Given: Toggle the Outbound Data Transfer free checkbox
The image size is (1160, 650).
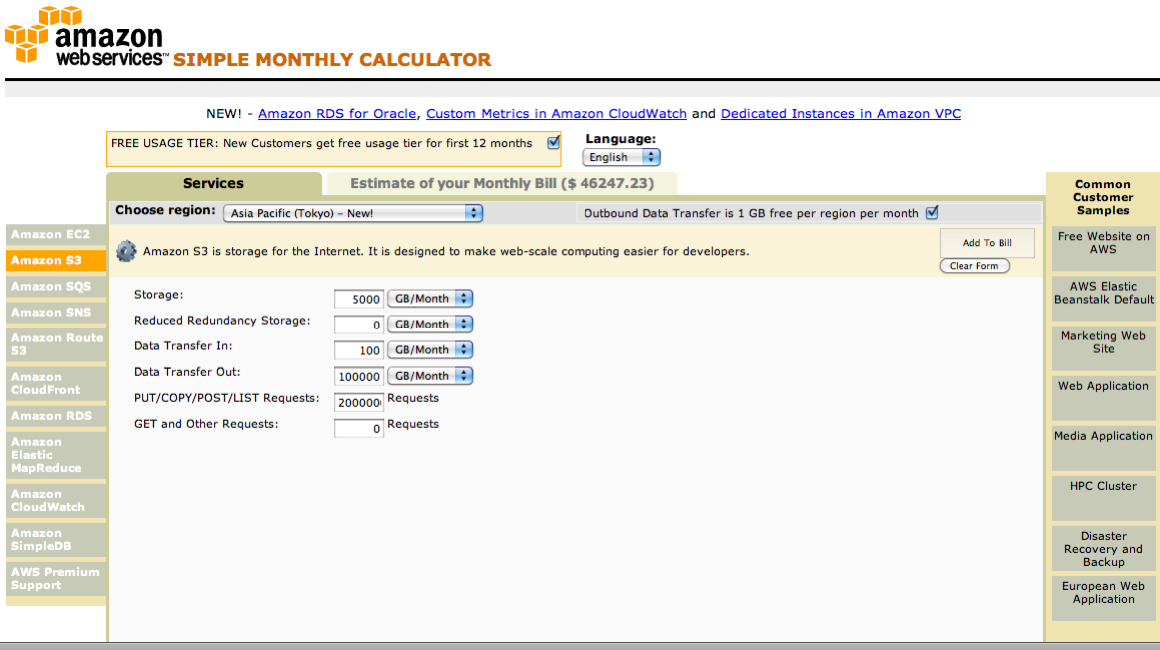Looking at the screenshot, I should 932,213.
